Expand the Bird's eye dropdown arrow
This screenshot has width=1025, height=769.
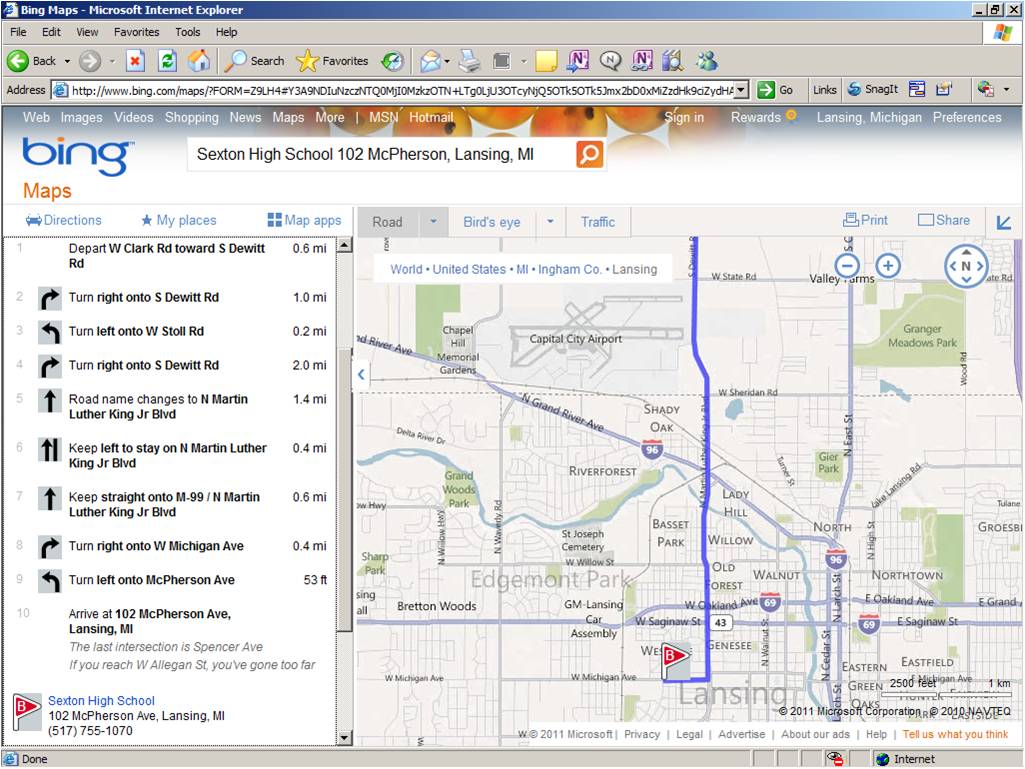click(550, 222)
